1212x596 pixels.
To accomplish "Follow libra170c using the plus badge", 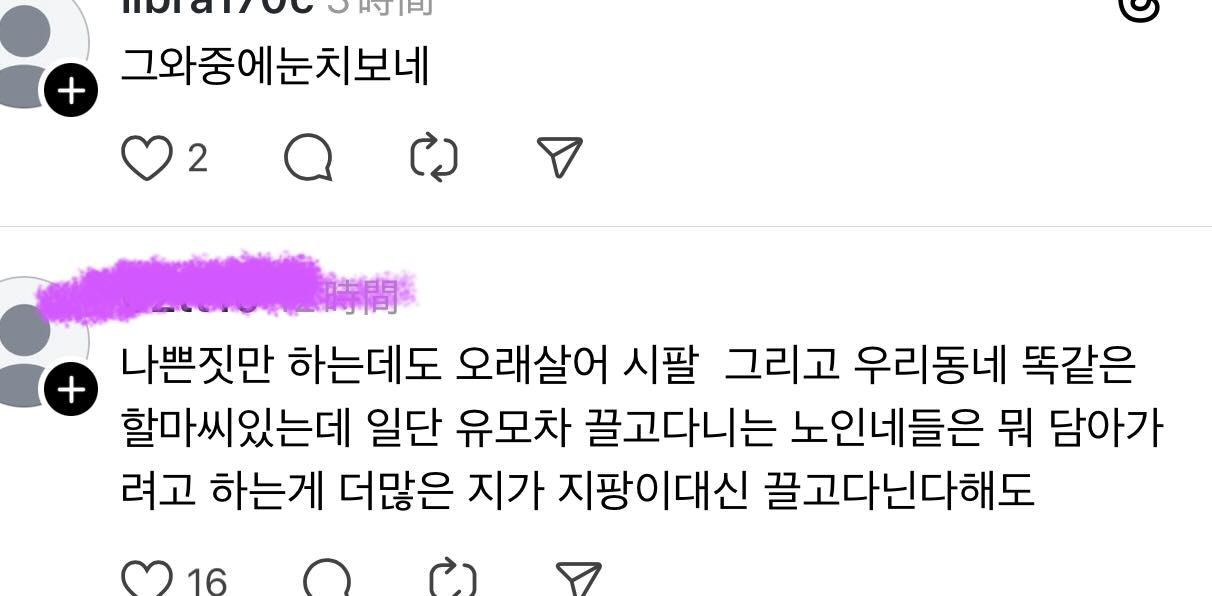I will tap(70, 93).
